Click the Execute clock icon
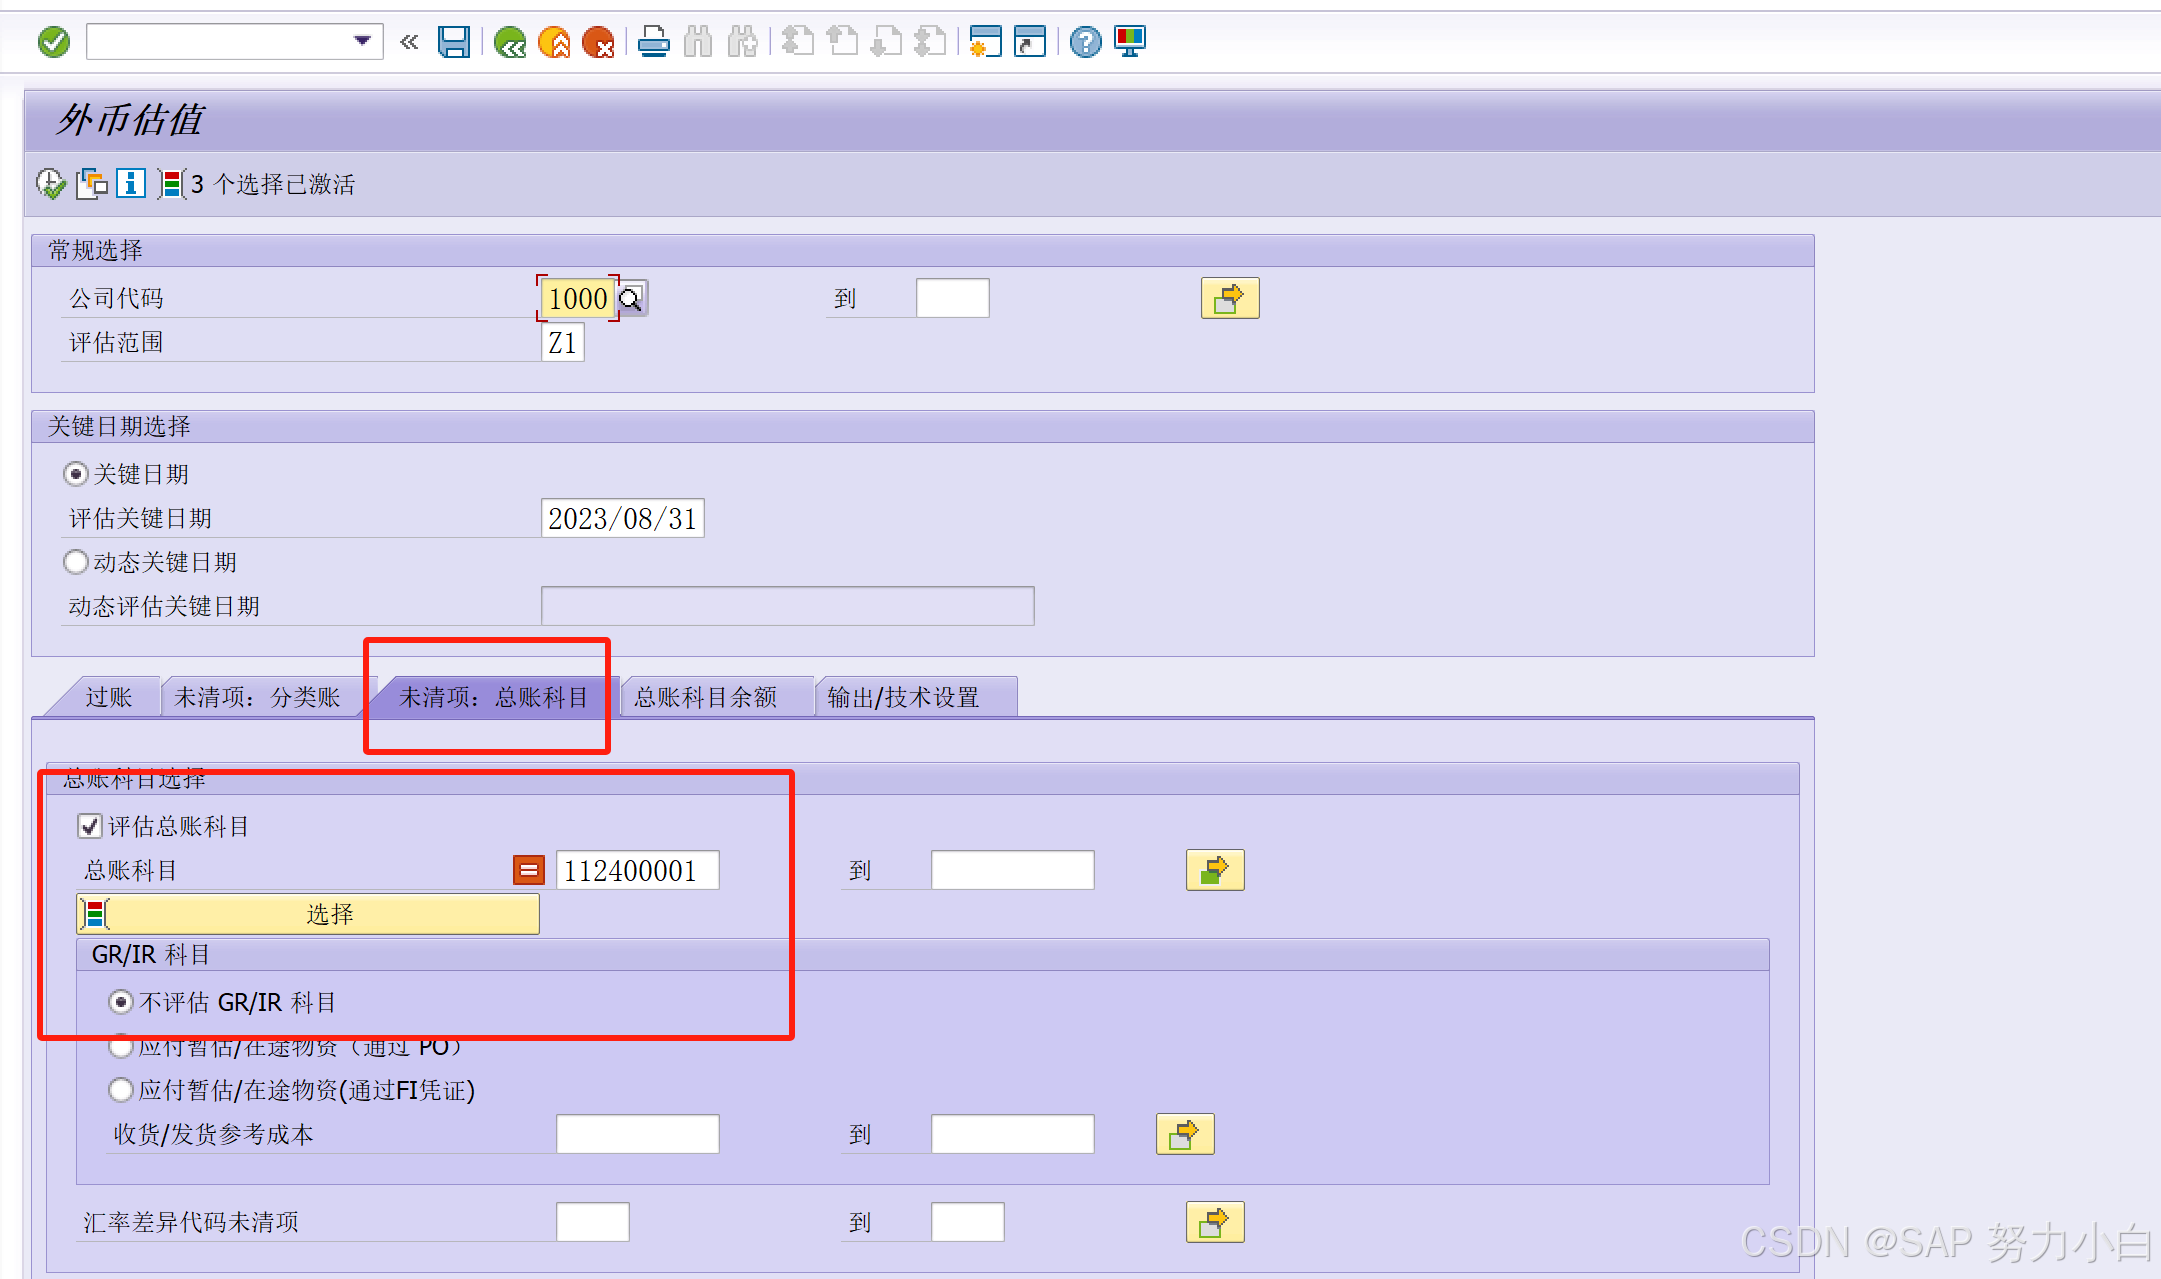This screenshot has width=2161, height=1279. (x=50, y=184)
